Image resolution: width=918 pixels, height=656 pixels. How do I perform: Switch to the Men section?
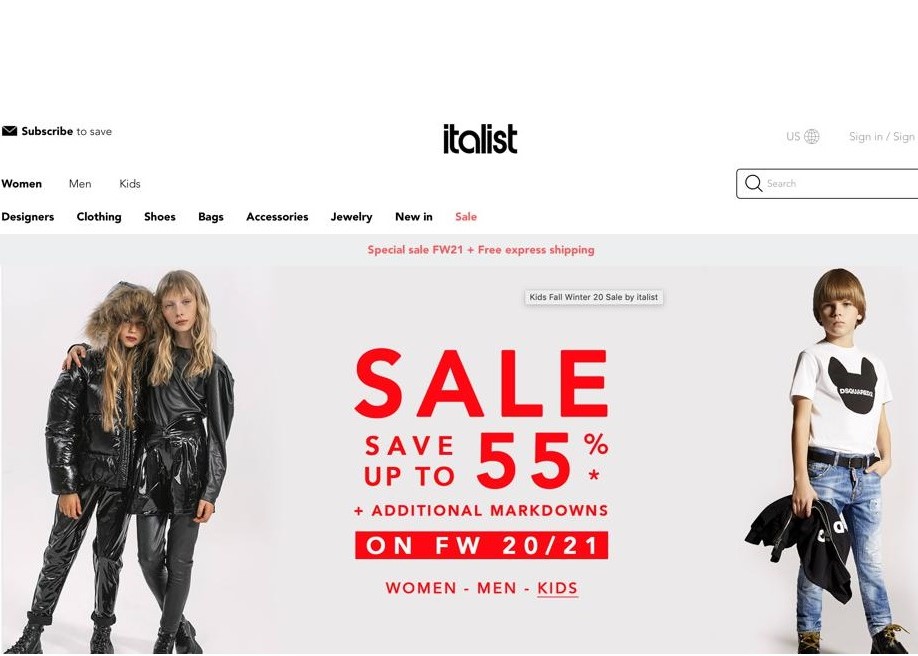(80, 184)
